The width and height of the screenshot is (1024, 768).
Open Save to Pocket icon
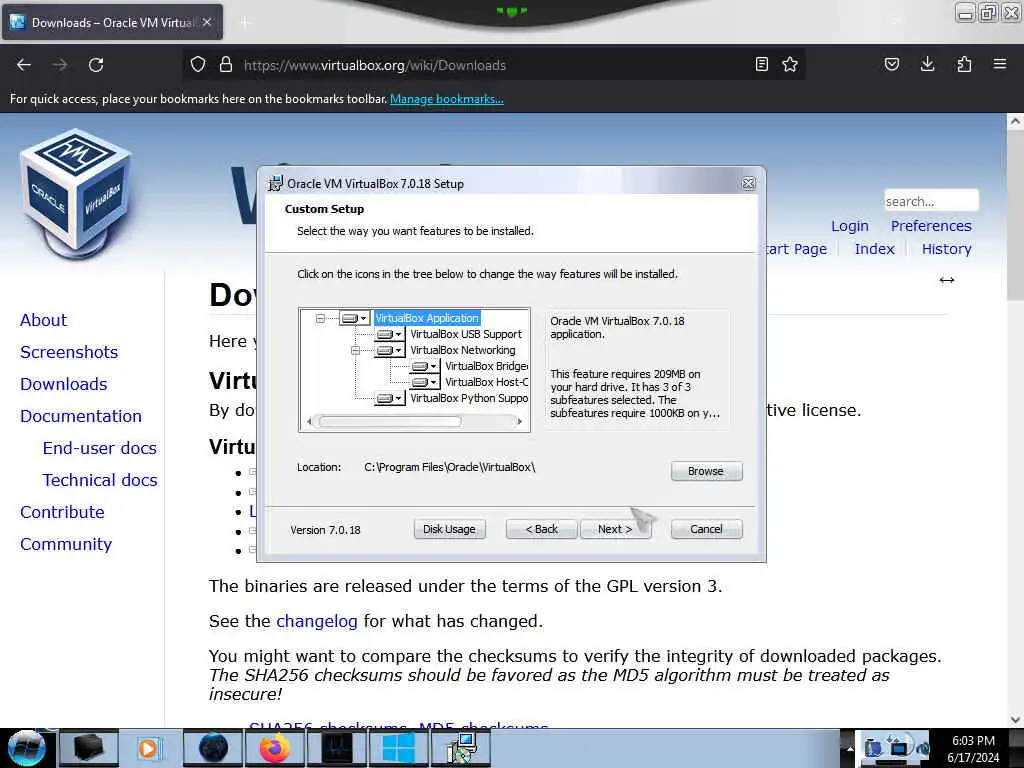tap(891, 64)
